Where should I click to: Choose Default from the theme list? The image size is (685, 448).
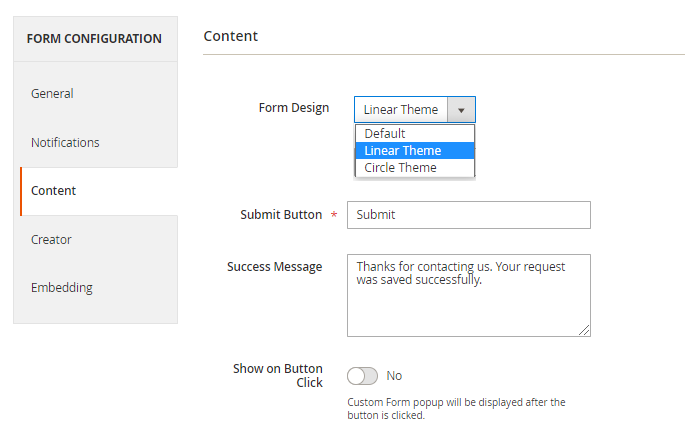pos(385,134)
